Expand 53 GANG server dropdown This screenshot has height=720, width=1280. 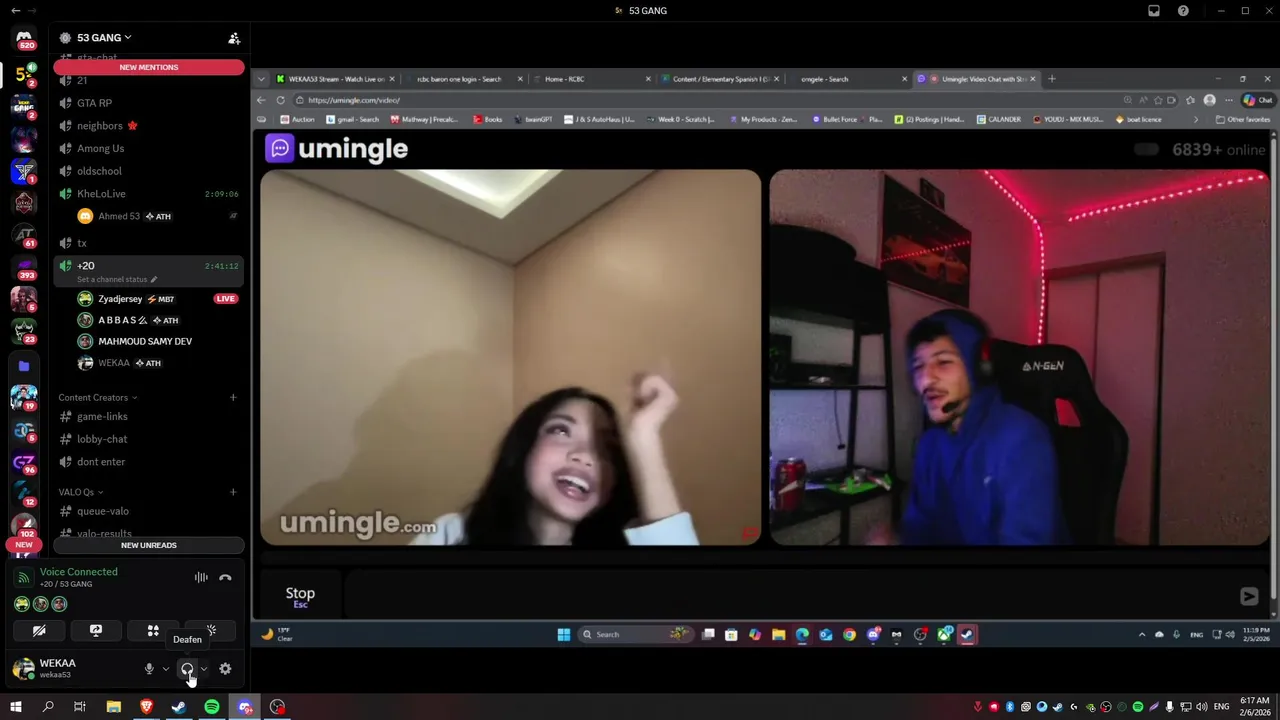pos(104,38)
